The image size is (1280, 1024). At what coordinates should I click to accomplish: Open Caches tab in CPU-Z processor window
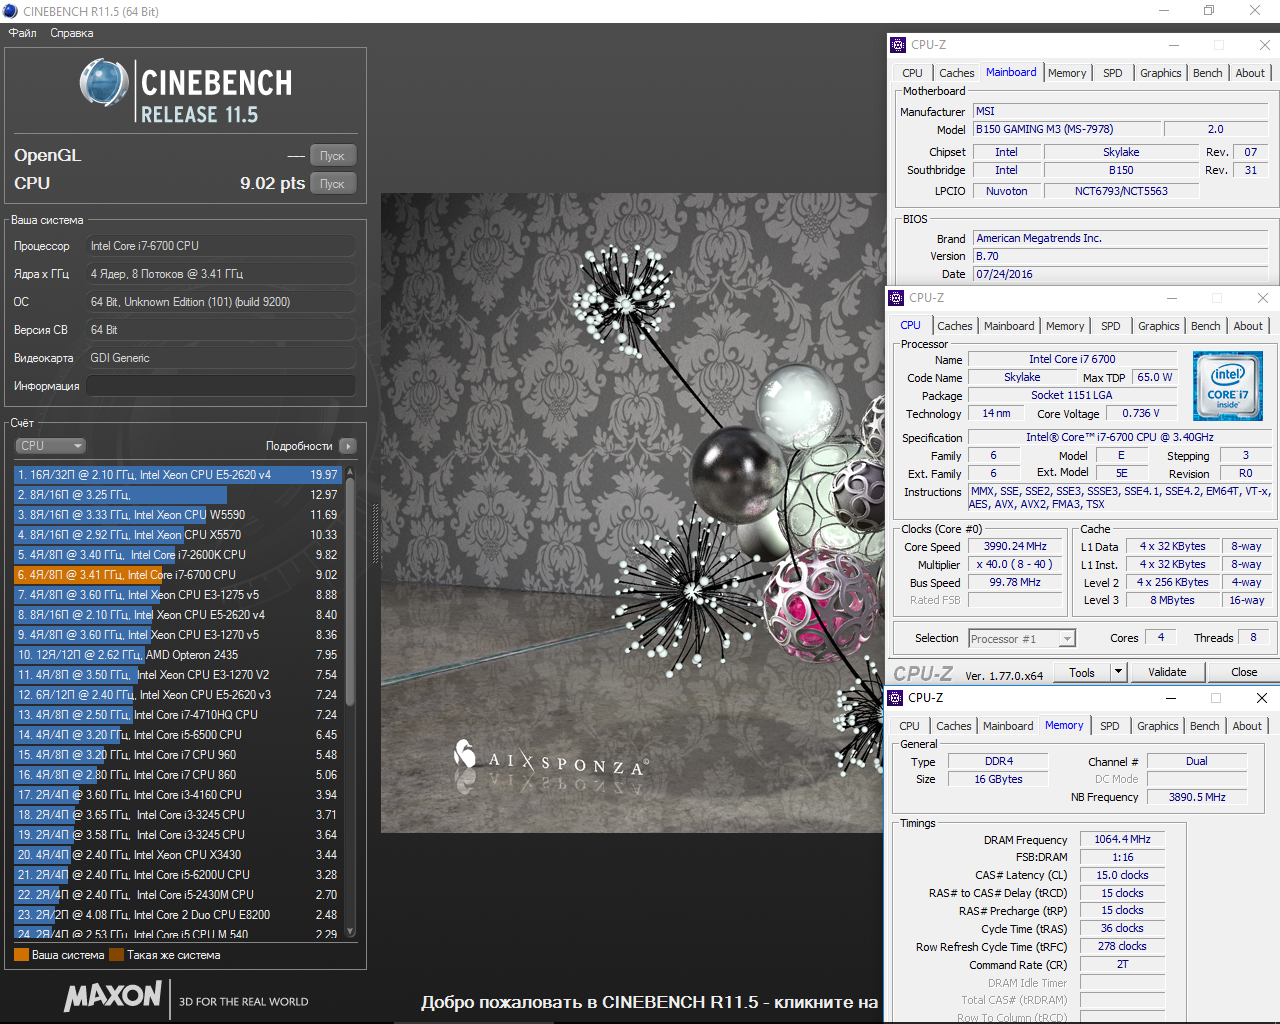coord(954,326)
